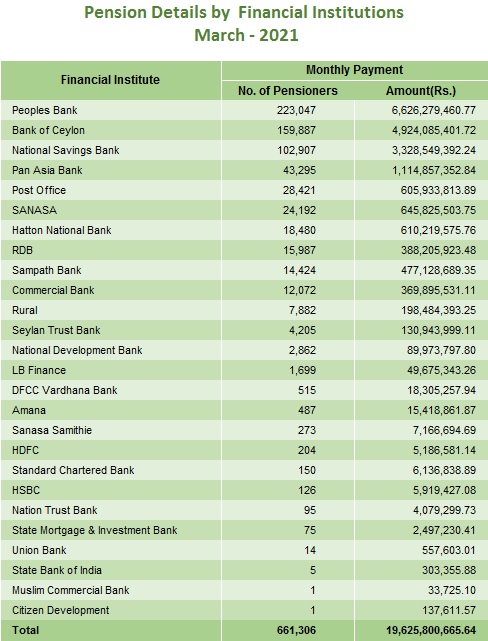Select the Total pensioners value 661,306
The image size is (488, 641).
point(296,631)
